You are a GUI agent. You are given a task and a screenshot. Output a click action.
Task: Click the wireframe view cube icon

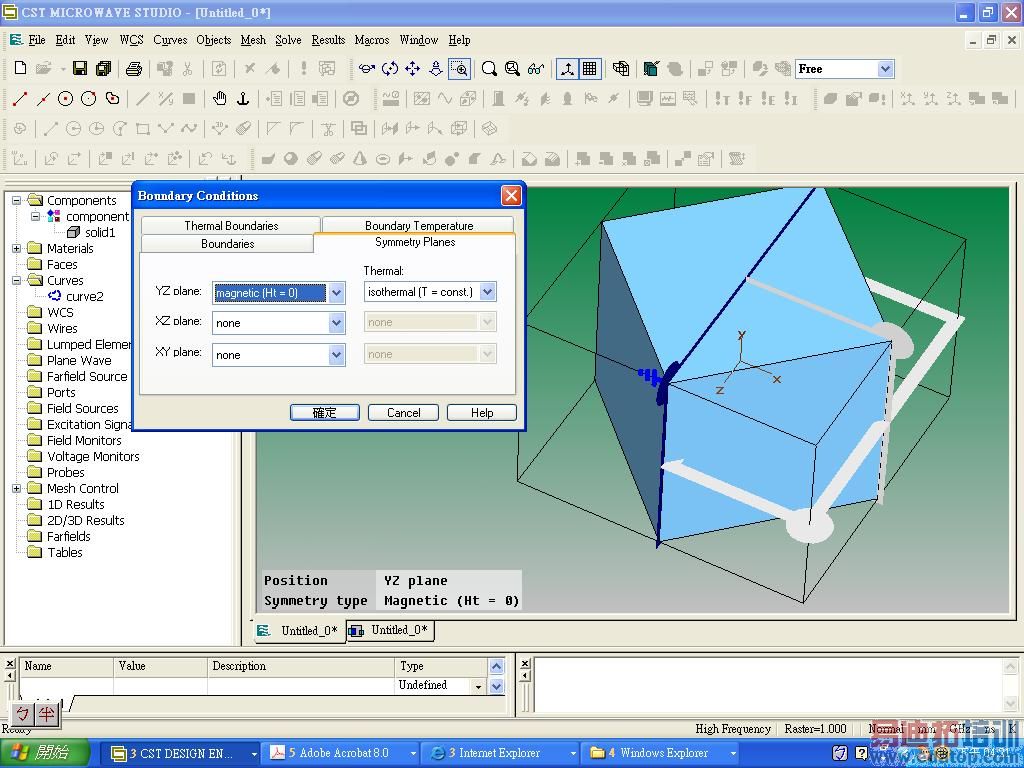point(621,69)
